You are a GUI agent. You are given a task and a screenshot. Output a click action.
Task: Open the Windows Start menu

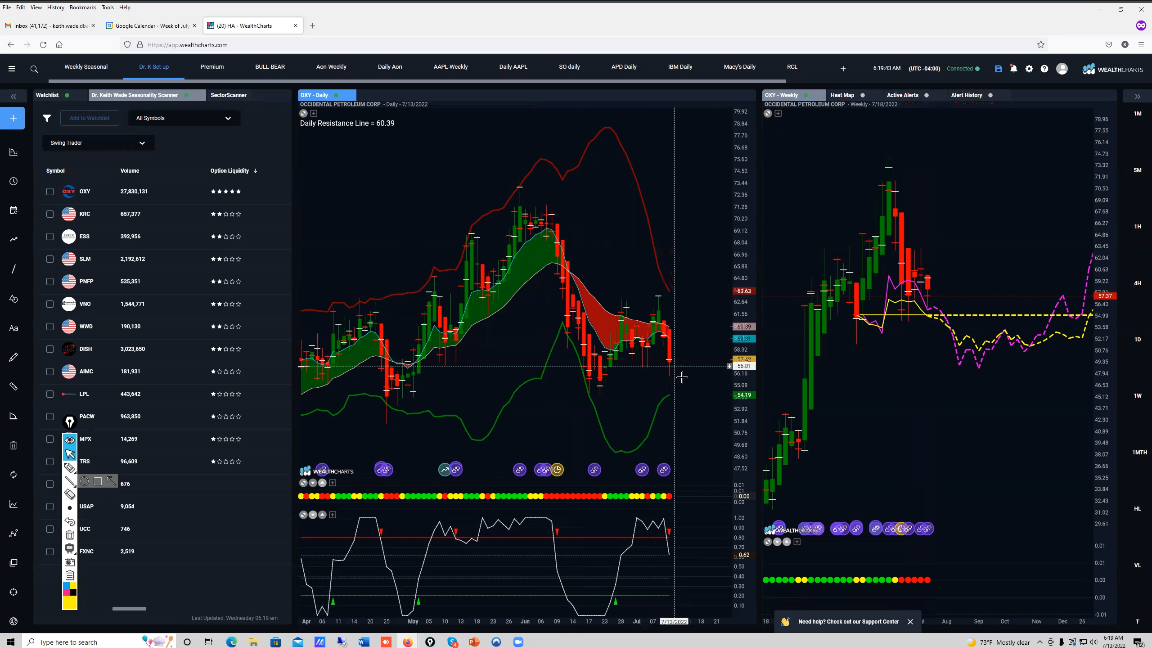point(10,642)
